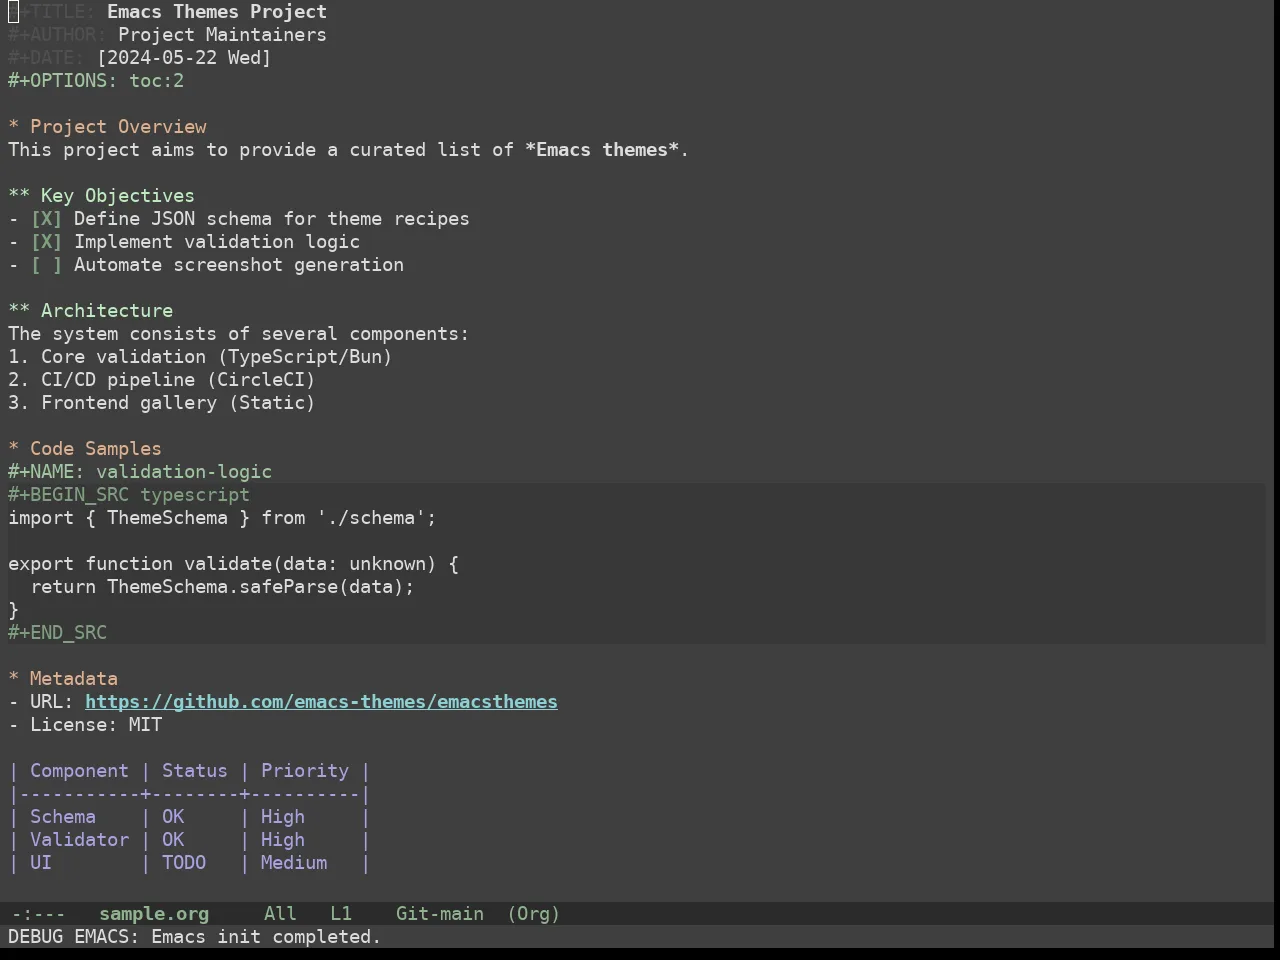Image resolution: width=1280 pixels, height=960 pixels.
Task: Click the 'TODO' status cell
Action: click(184, 863)
